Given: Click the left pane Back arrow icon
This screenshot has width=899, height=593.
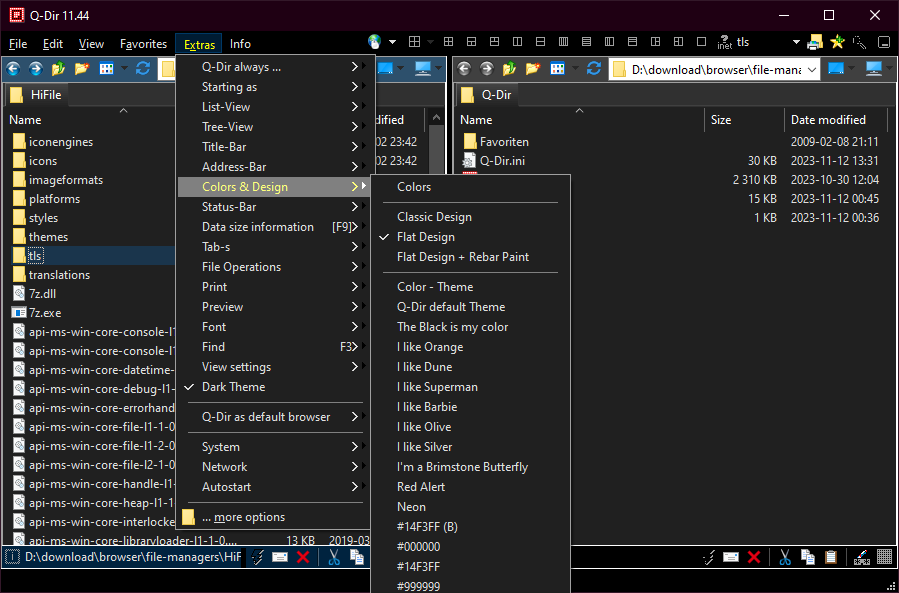Looking at the screenshot, I should 15,68.
